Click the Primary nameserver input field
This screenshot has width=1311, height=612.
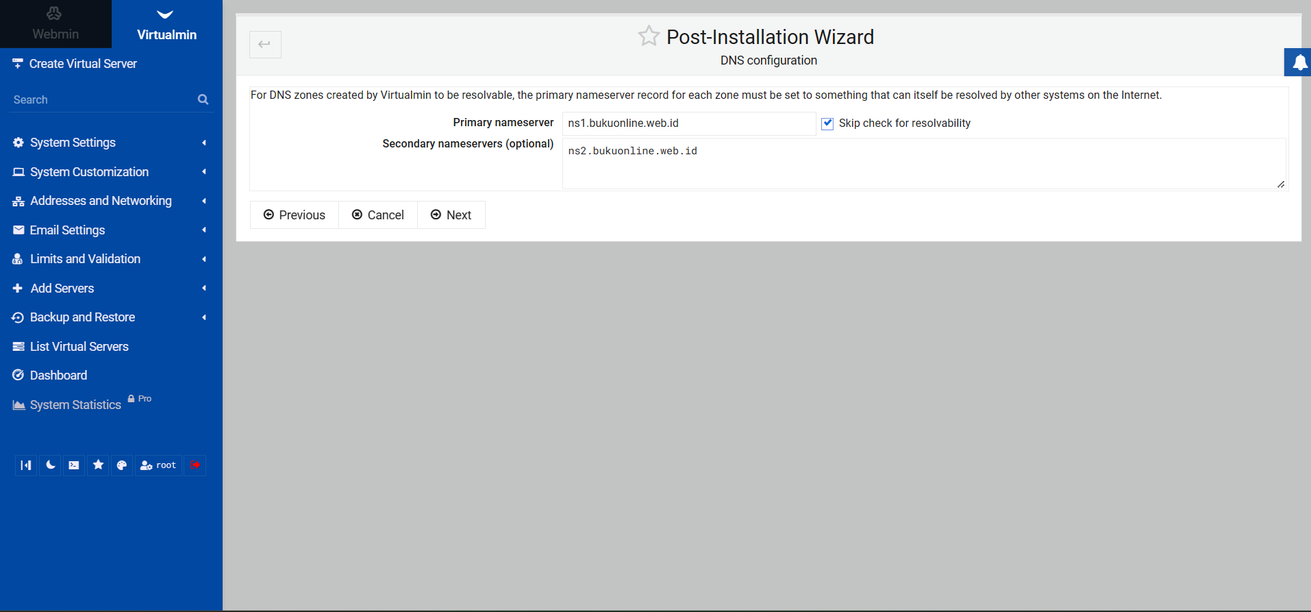[688, 123]
